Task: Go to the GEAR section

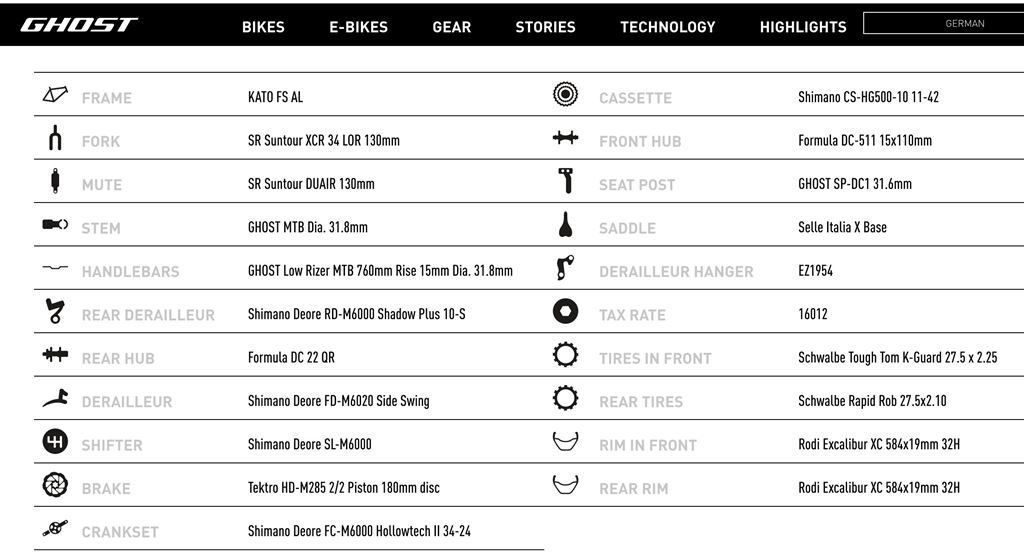Action: click(452, 27)
